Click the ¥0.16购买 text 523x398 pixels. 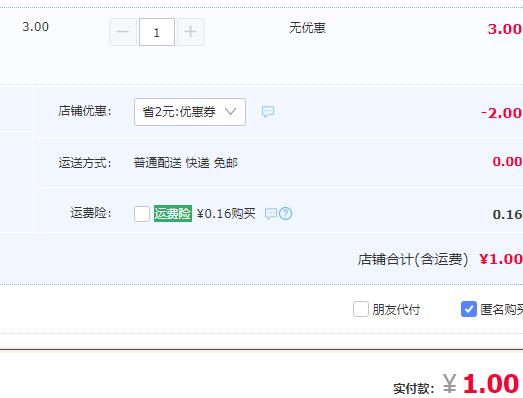(226, 214)
